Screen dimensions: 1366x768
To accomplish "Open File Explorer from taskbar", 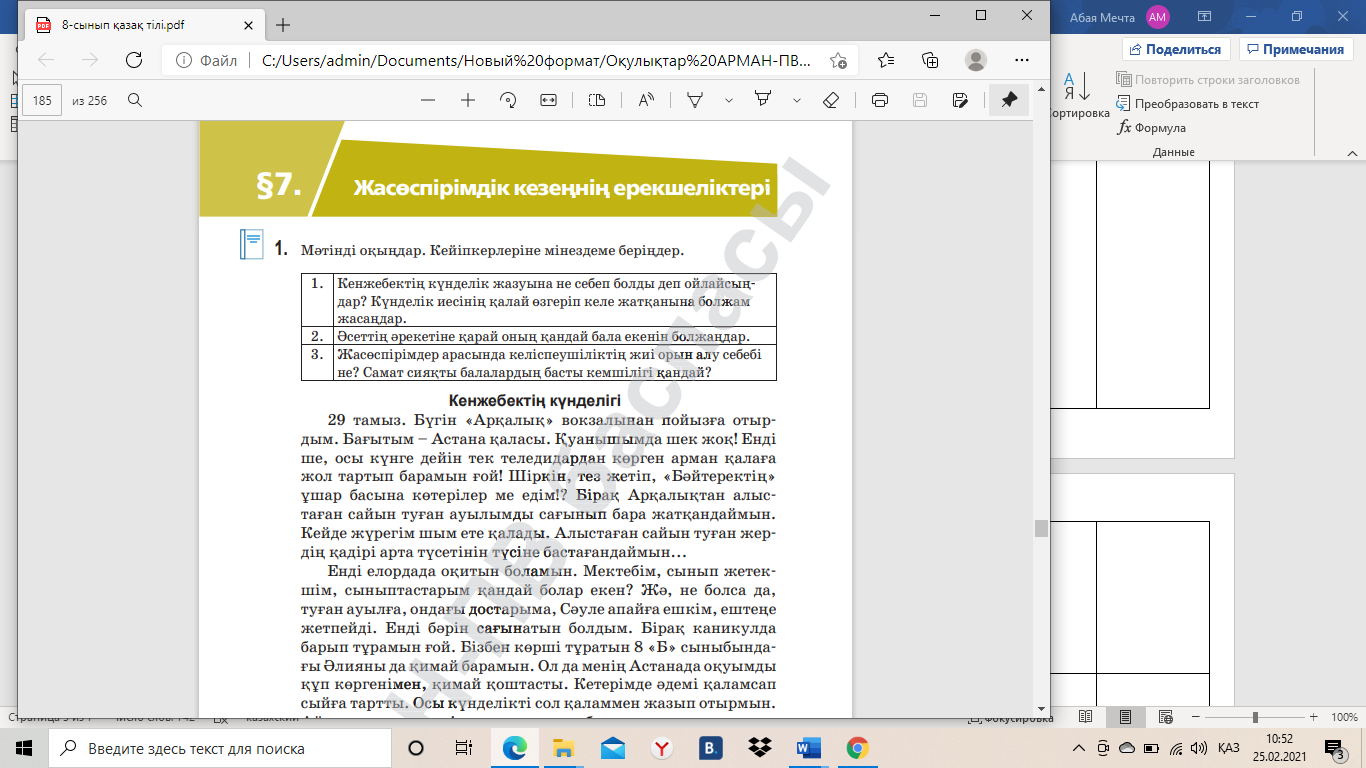I will (564, 748).
